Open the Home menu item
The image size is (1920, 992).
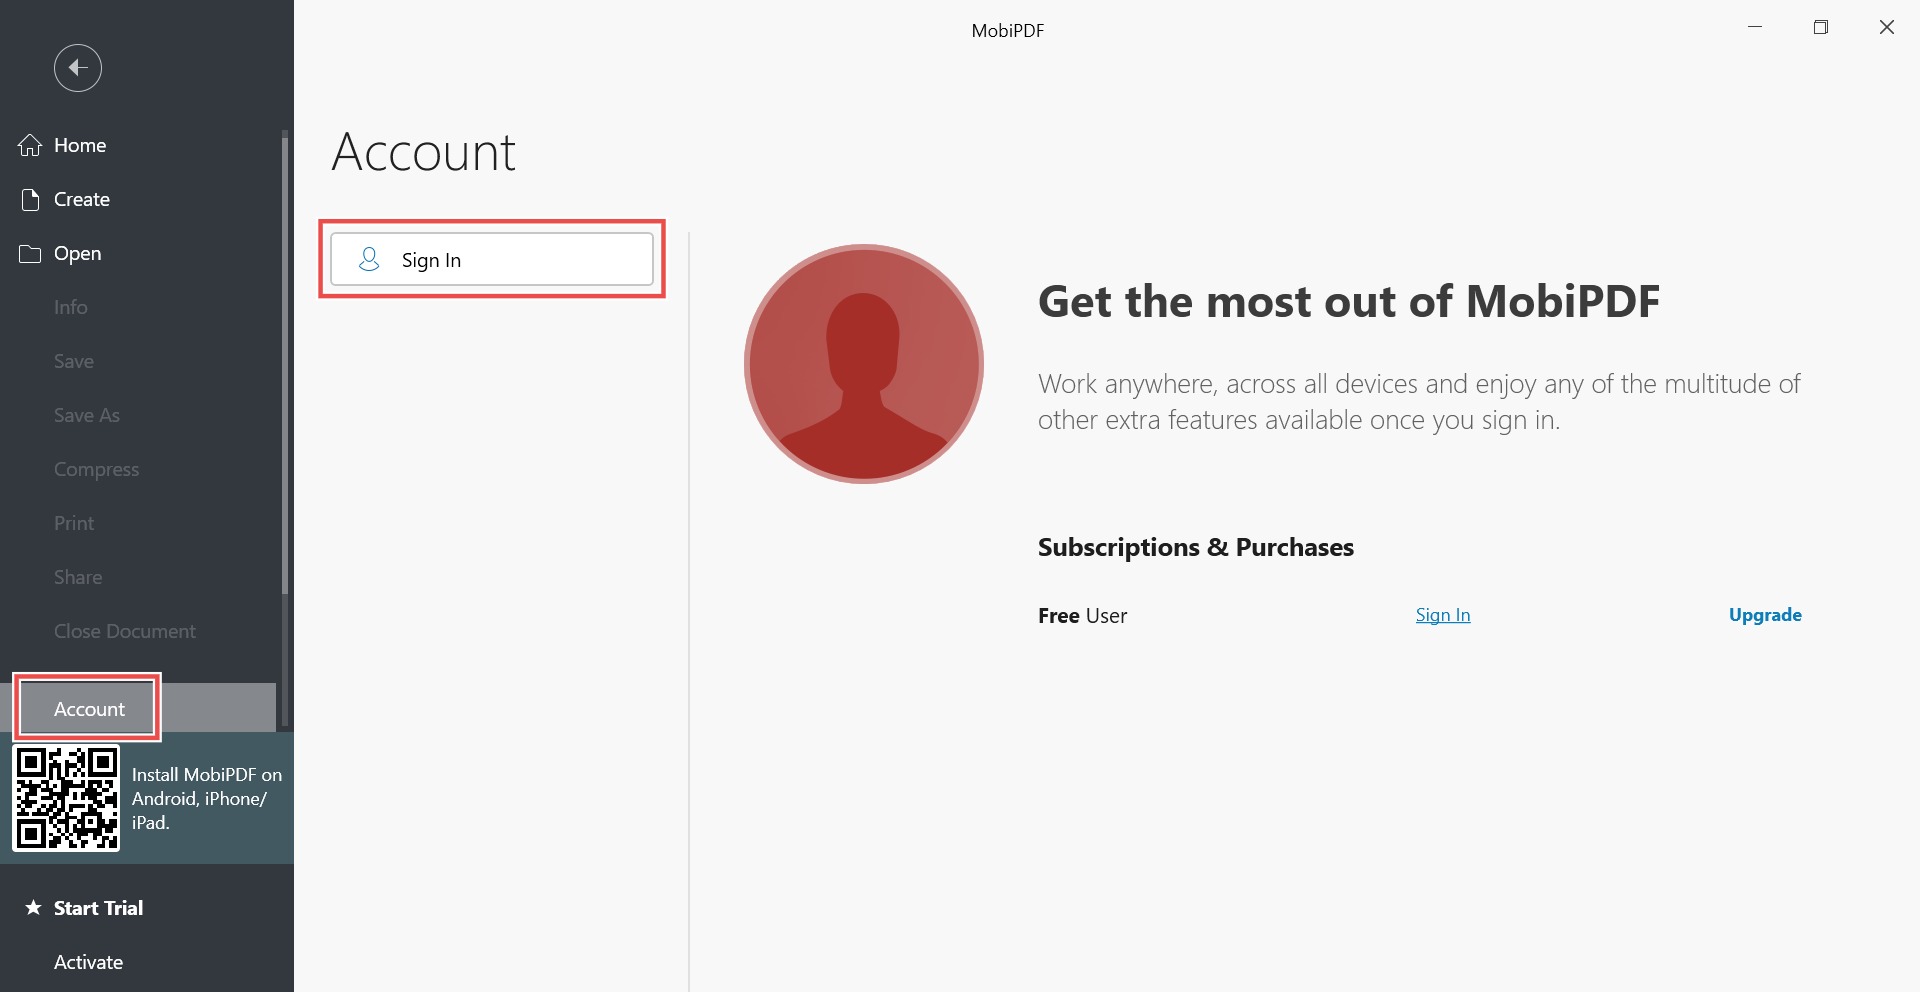[x=138, y=145]
